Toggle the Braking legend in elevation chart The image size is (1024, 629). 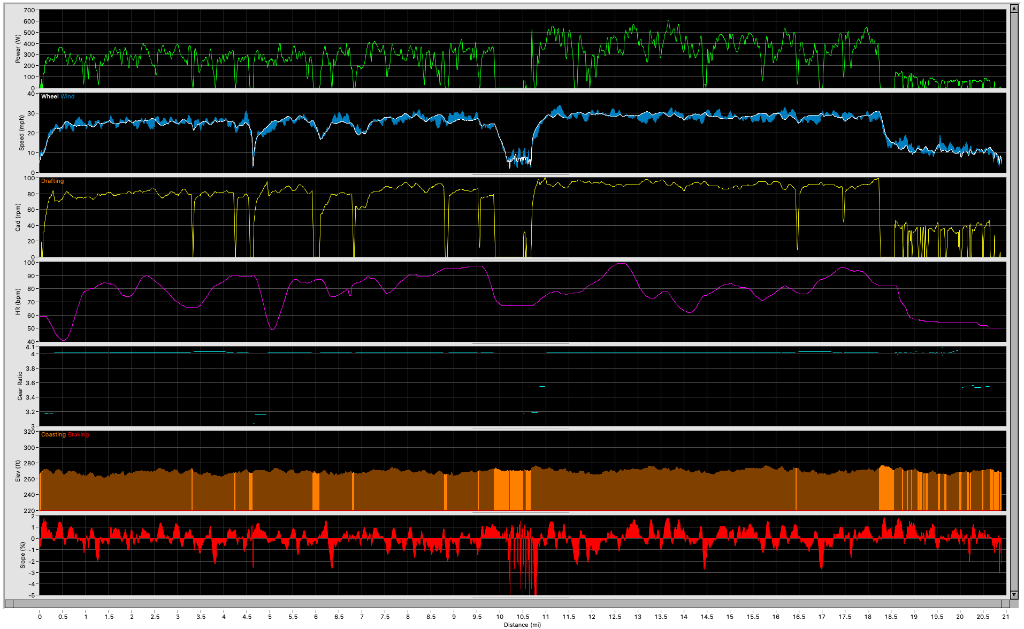[78, 435]
